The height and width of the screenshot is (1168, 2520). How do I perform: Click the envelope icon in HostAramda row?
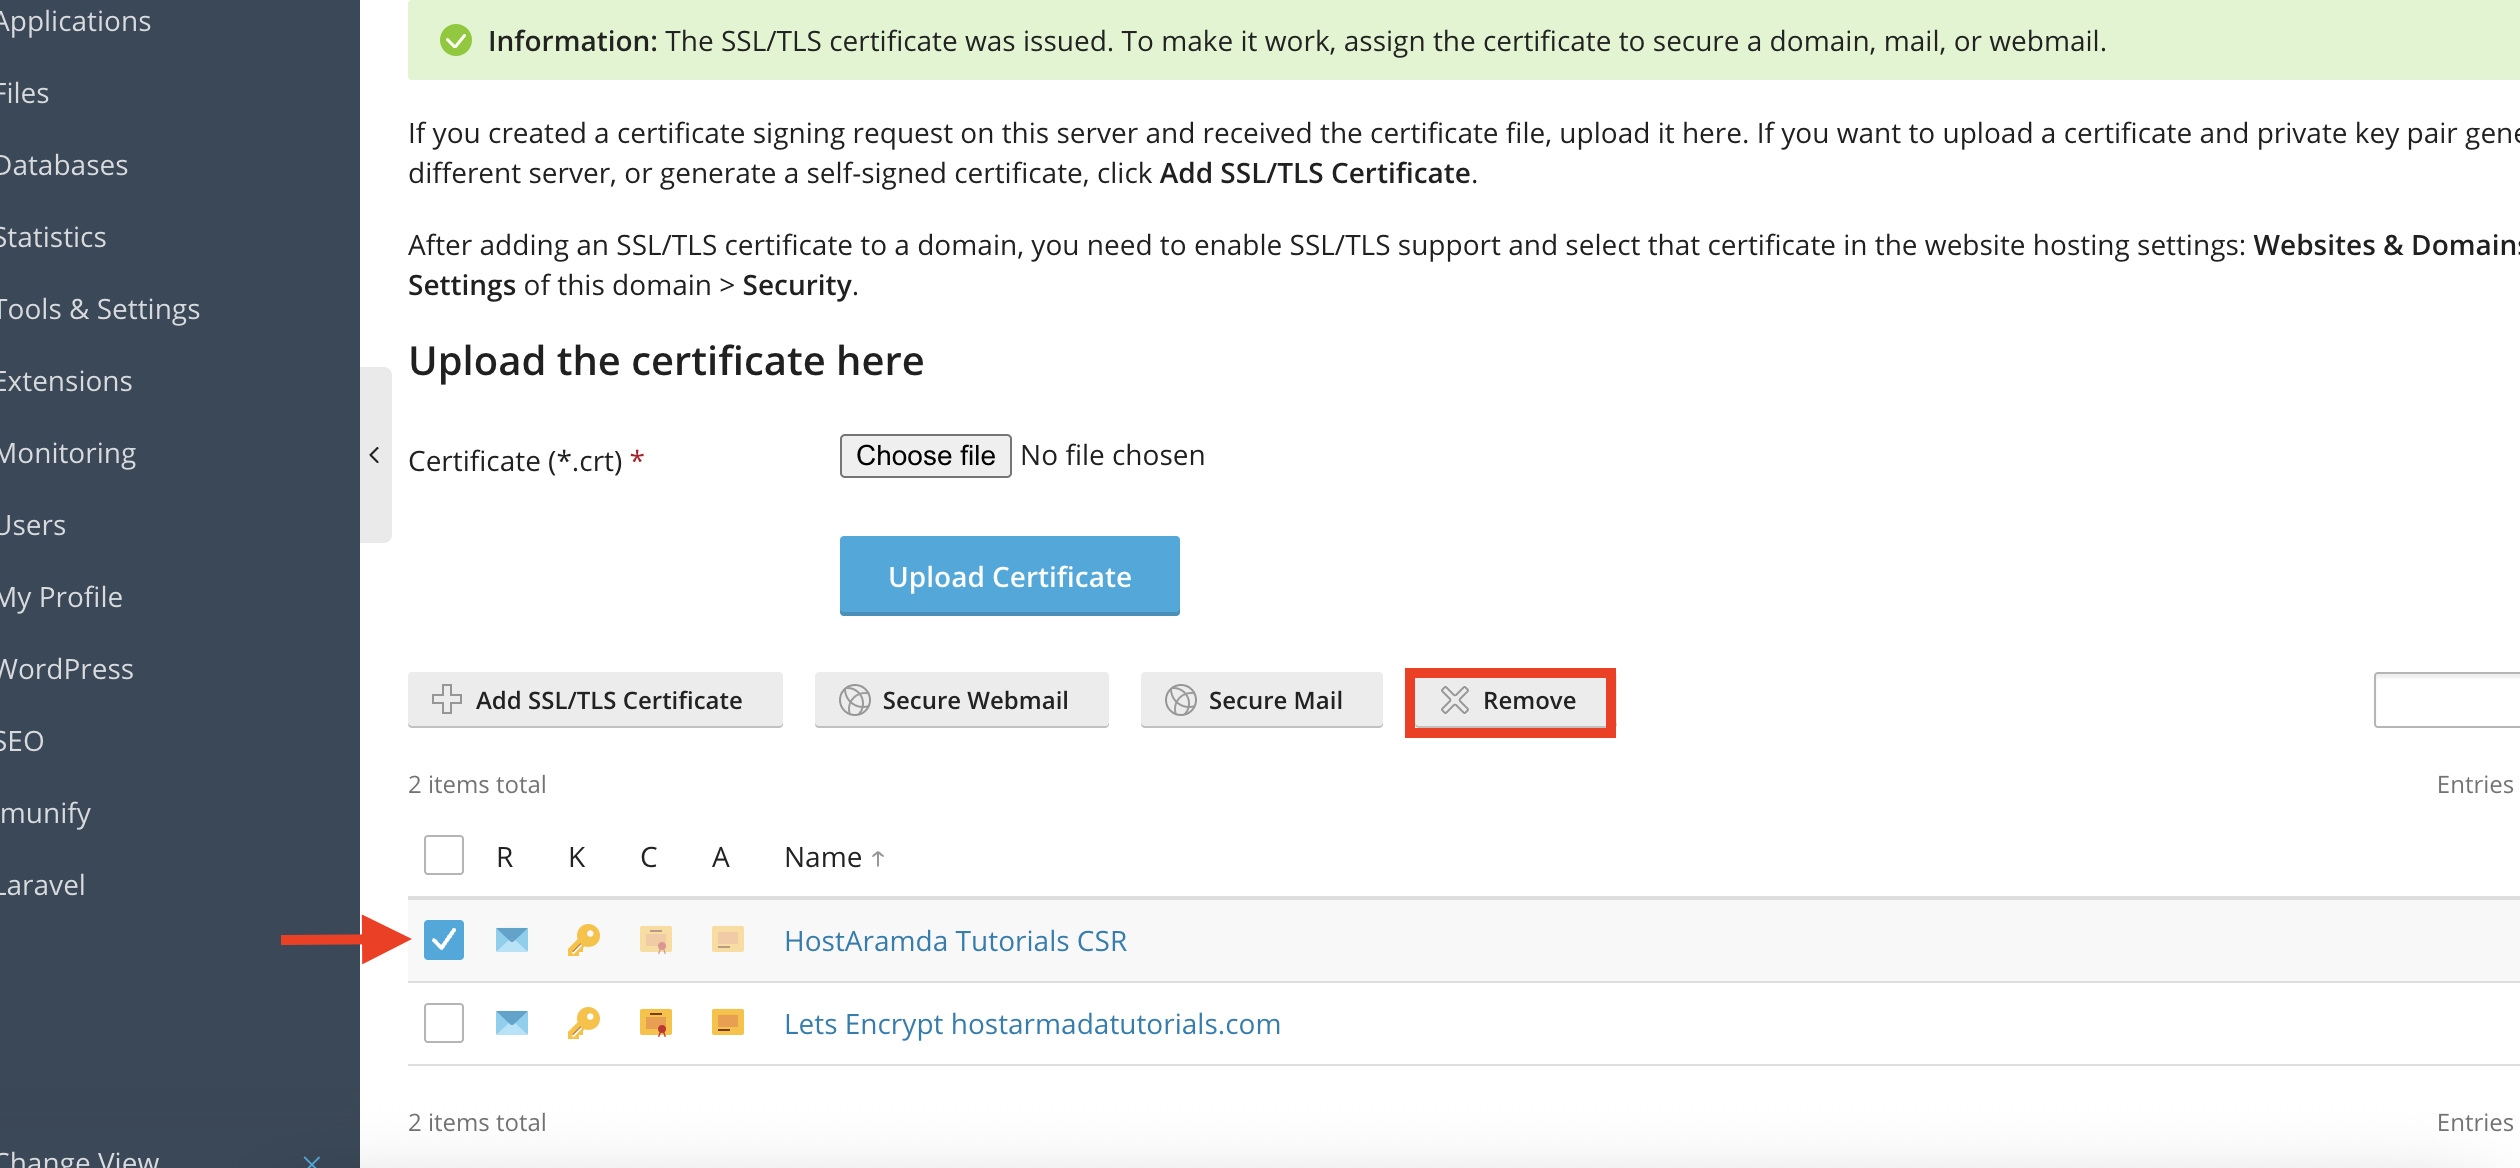pyautogui.click(x=512, y=939)
